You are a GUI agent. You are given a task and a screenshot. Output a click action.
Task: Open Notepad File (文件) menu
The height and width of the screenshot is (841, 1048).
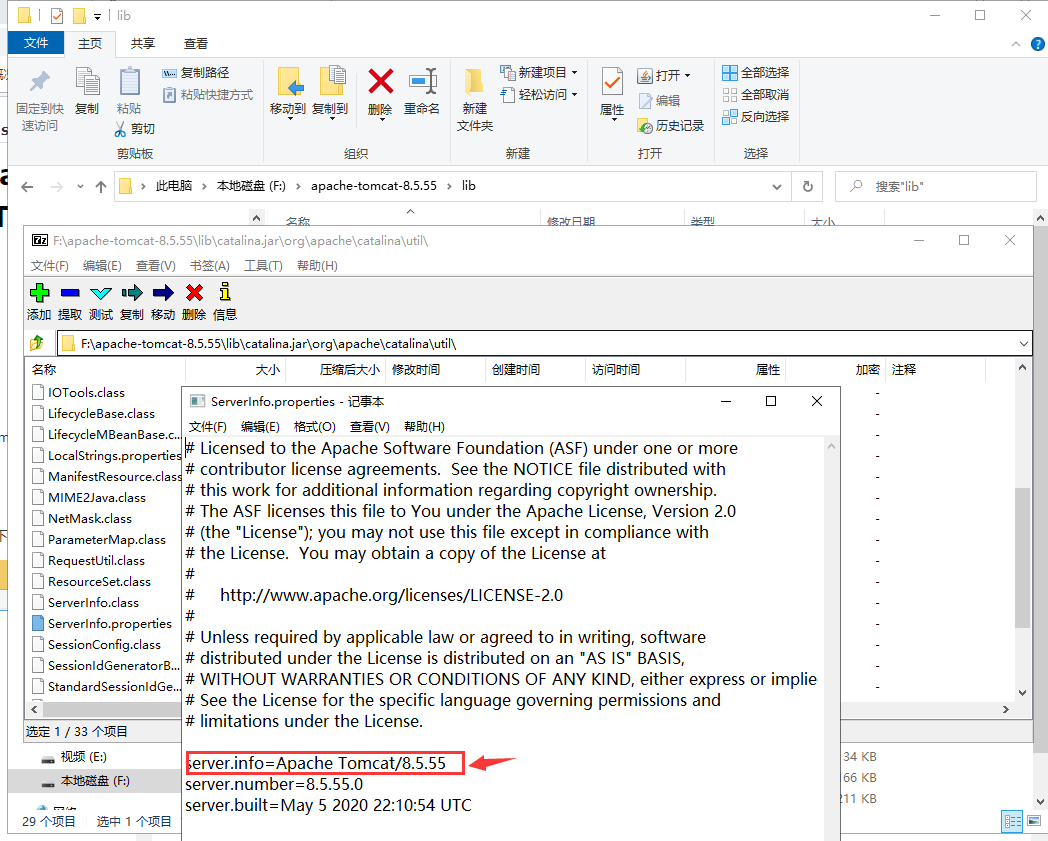click(207, 427)
